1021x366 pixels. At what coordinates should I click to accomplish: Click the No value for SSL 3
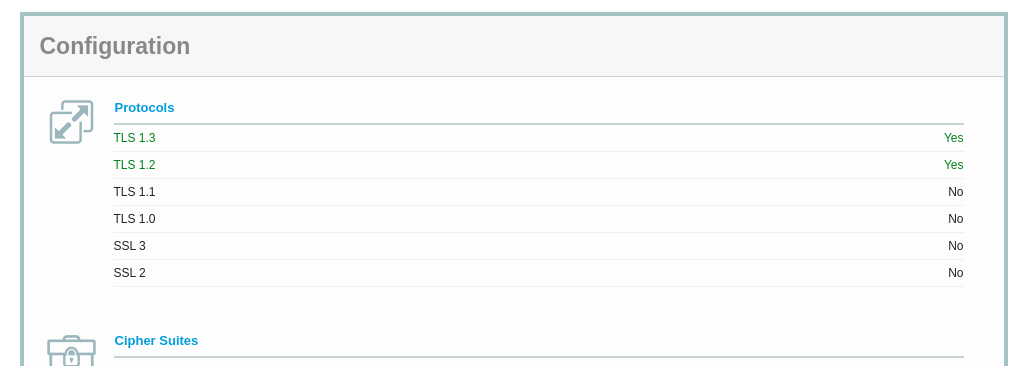[x=955, y=246]
